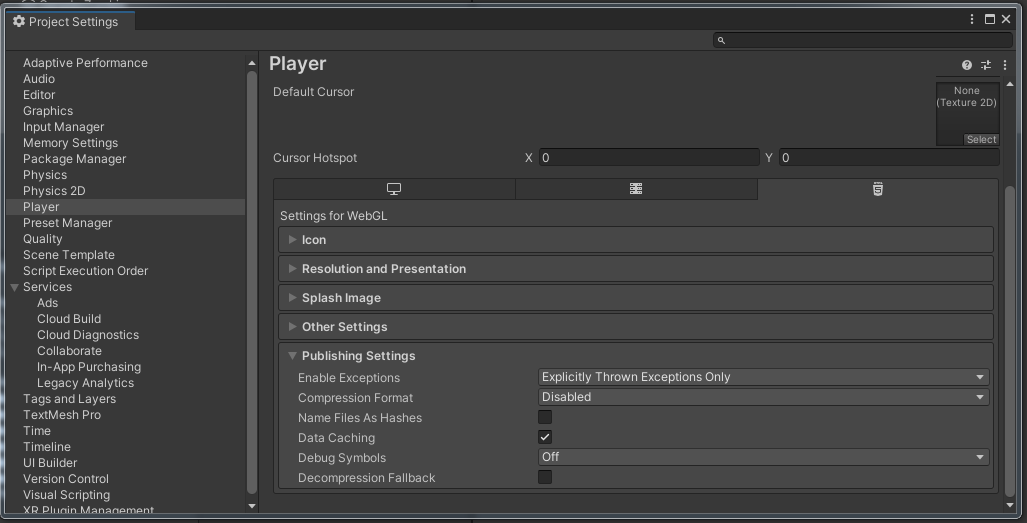Select Cloud Build under Services
The image size is (1027, 523).
pyautogui.click(x=69, y=319)
